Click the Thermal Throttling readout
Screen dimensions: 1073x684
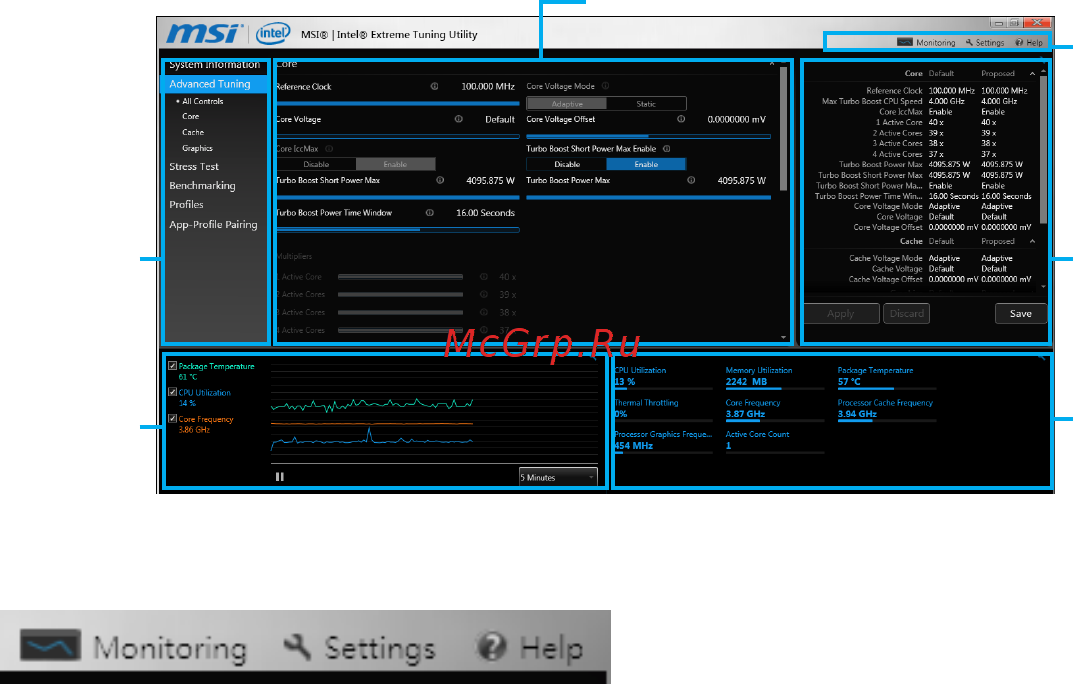coord(663,409)
